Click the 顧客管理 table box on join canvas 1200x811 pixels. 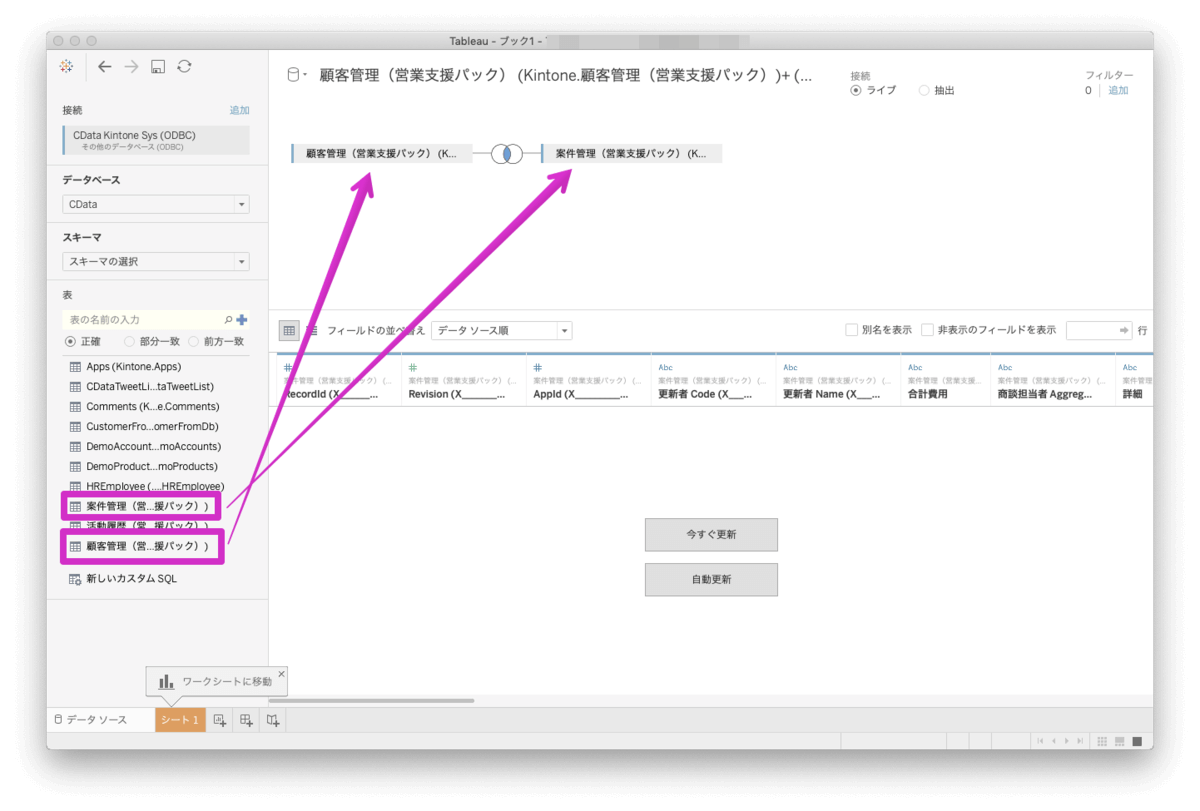coord(381,154)
